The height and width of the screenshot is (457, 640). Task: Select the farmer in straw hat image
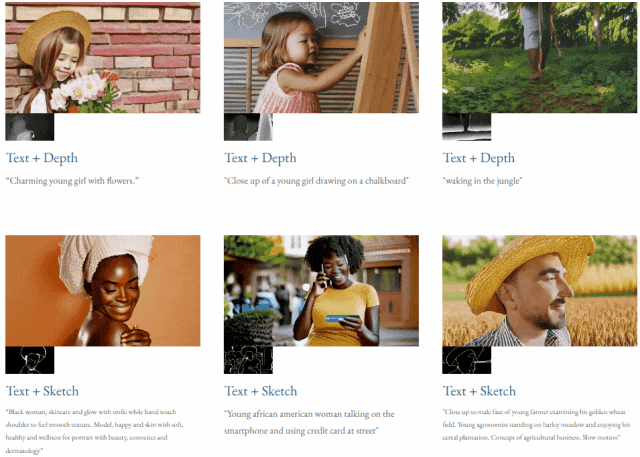click(x=539, y=290)
